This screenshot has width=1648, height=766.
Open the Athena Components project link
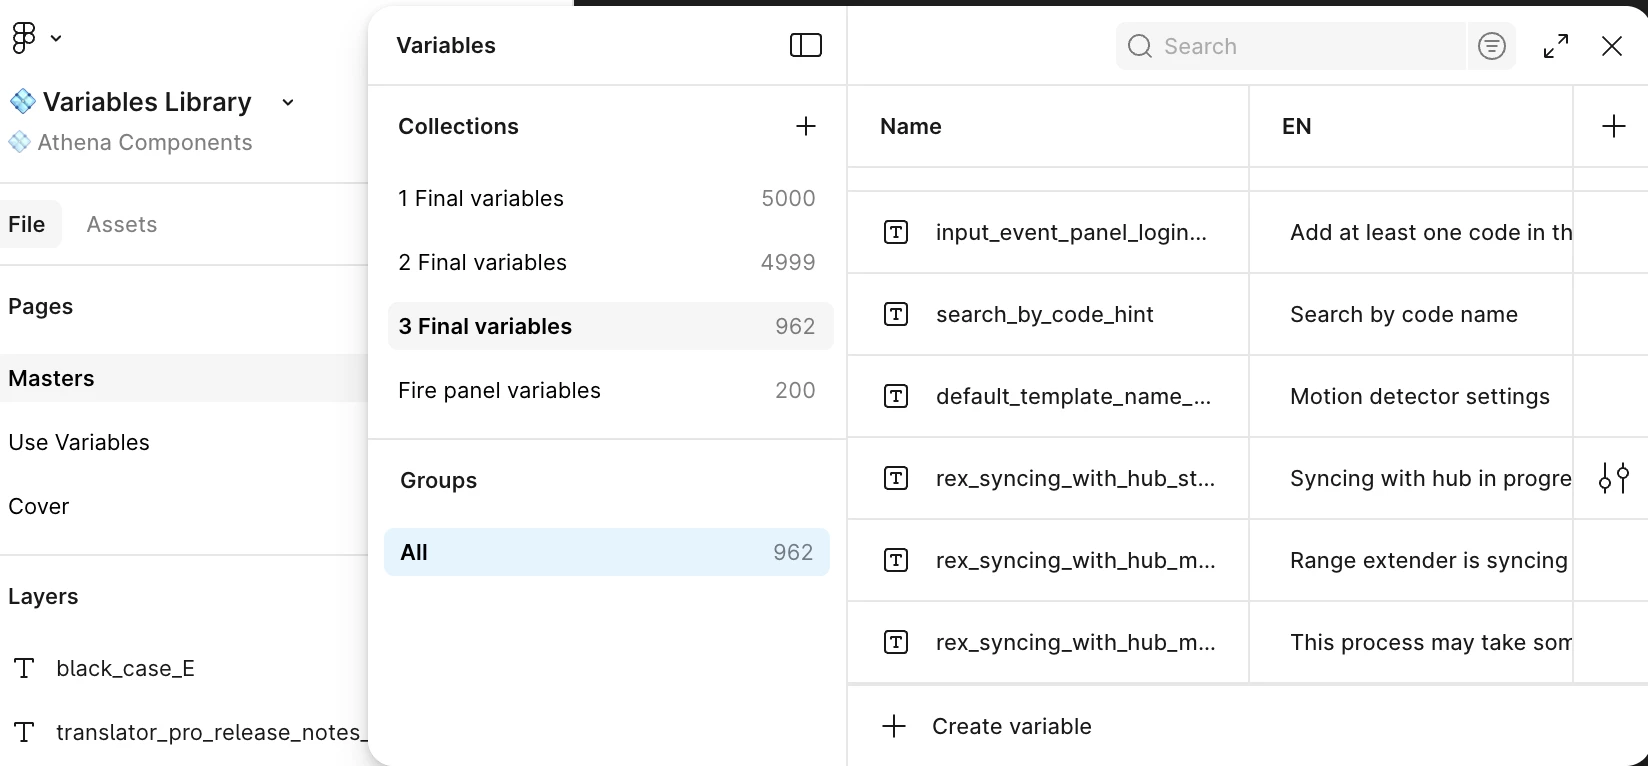click(x=144, y=142)
